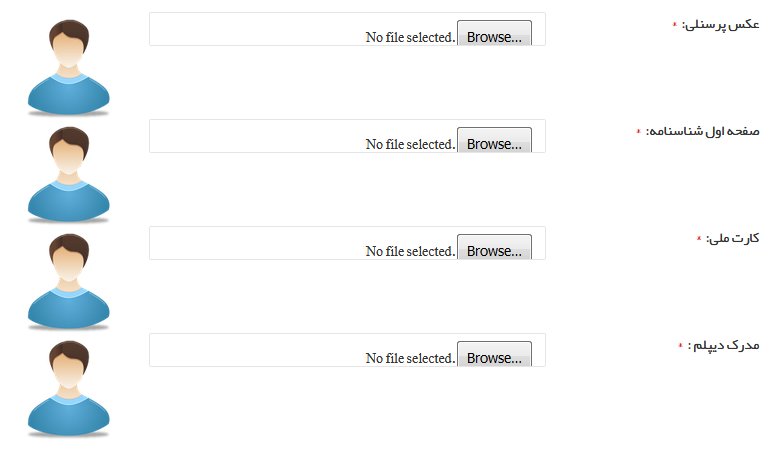Image resolution: width=773 pixels, height=457 pixels.
Task: Click the کارت ملی field label
Action: [733, 238]
